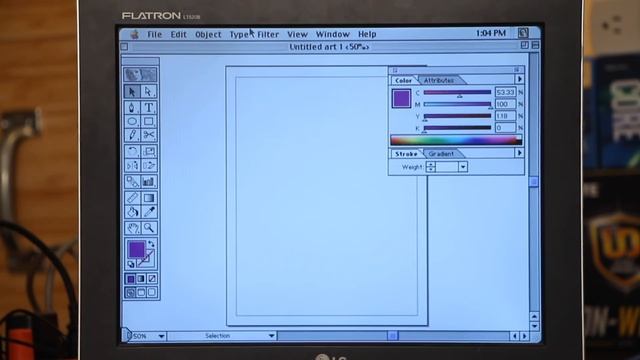Select the Shear tool
The width and height of the screenshot is (640, 360).
pos(149,165)
